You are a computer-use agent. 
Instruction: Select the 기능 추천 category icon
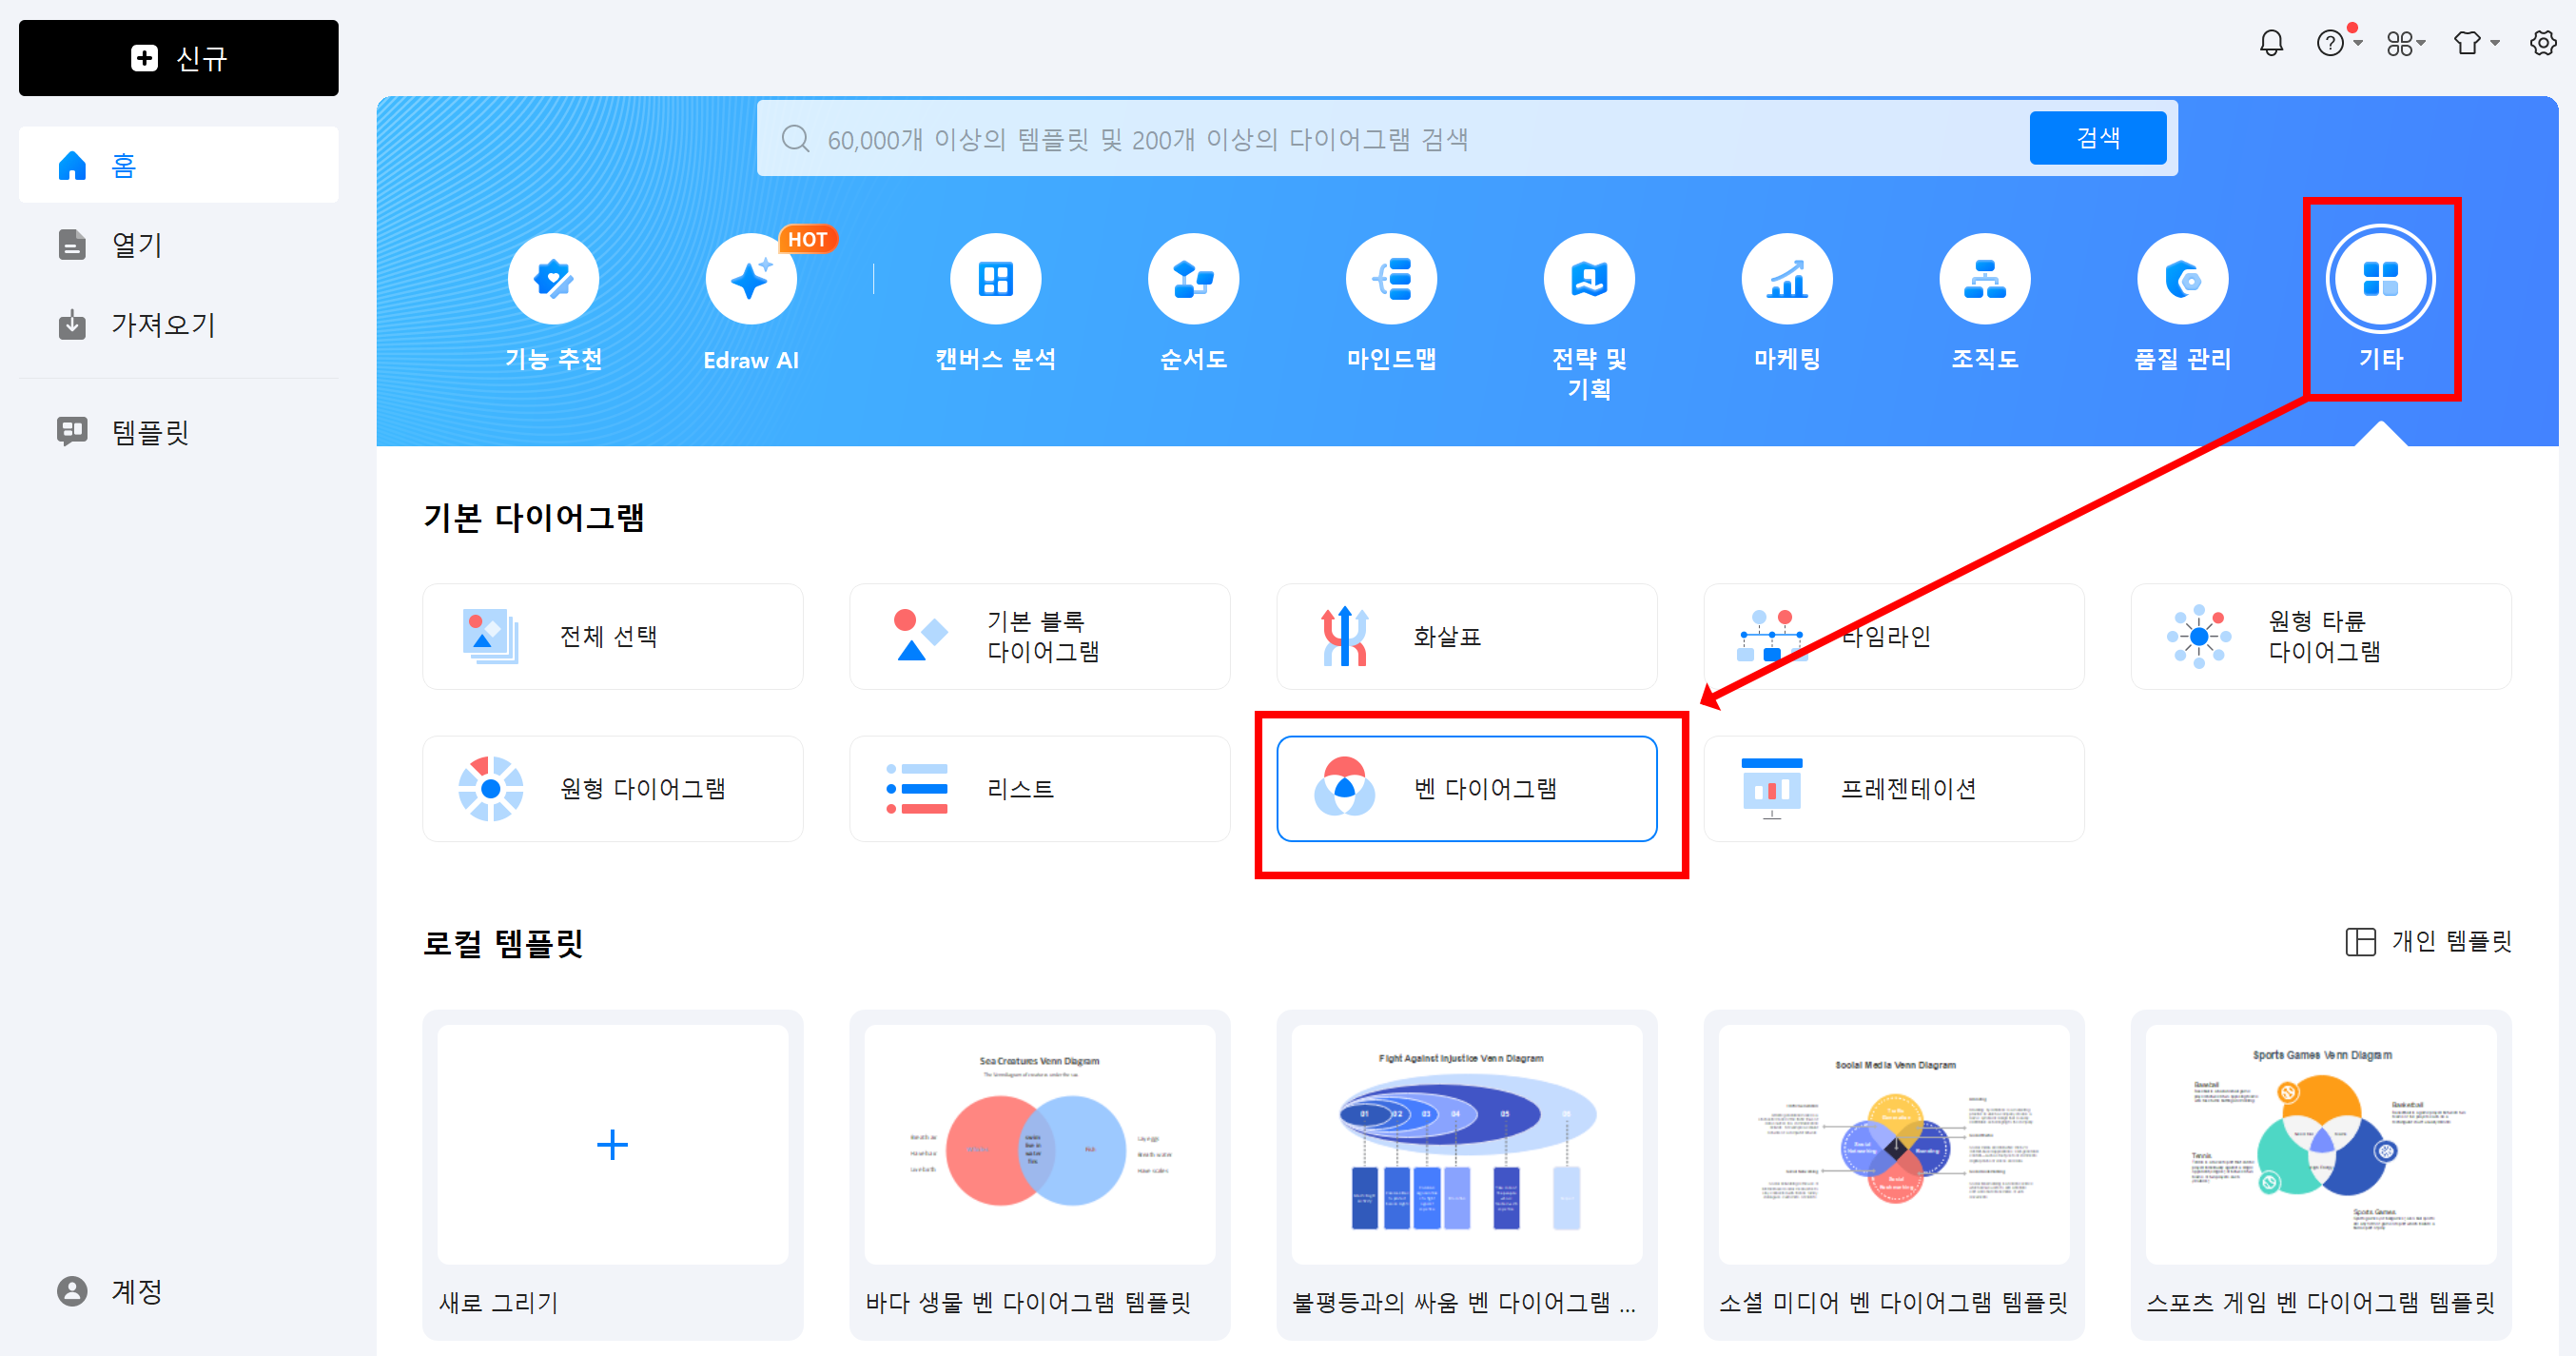click(553, 279)
